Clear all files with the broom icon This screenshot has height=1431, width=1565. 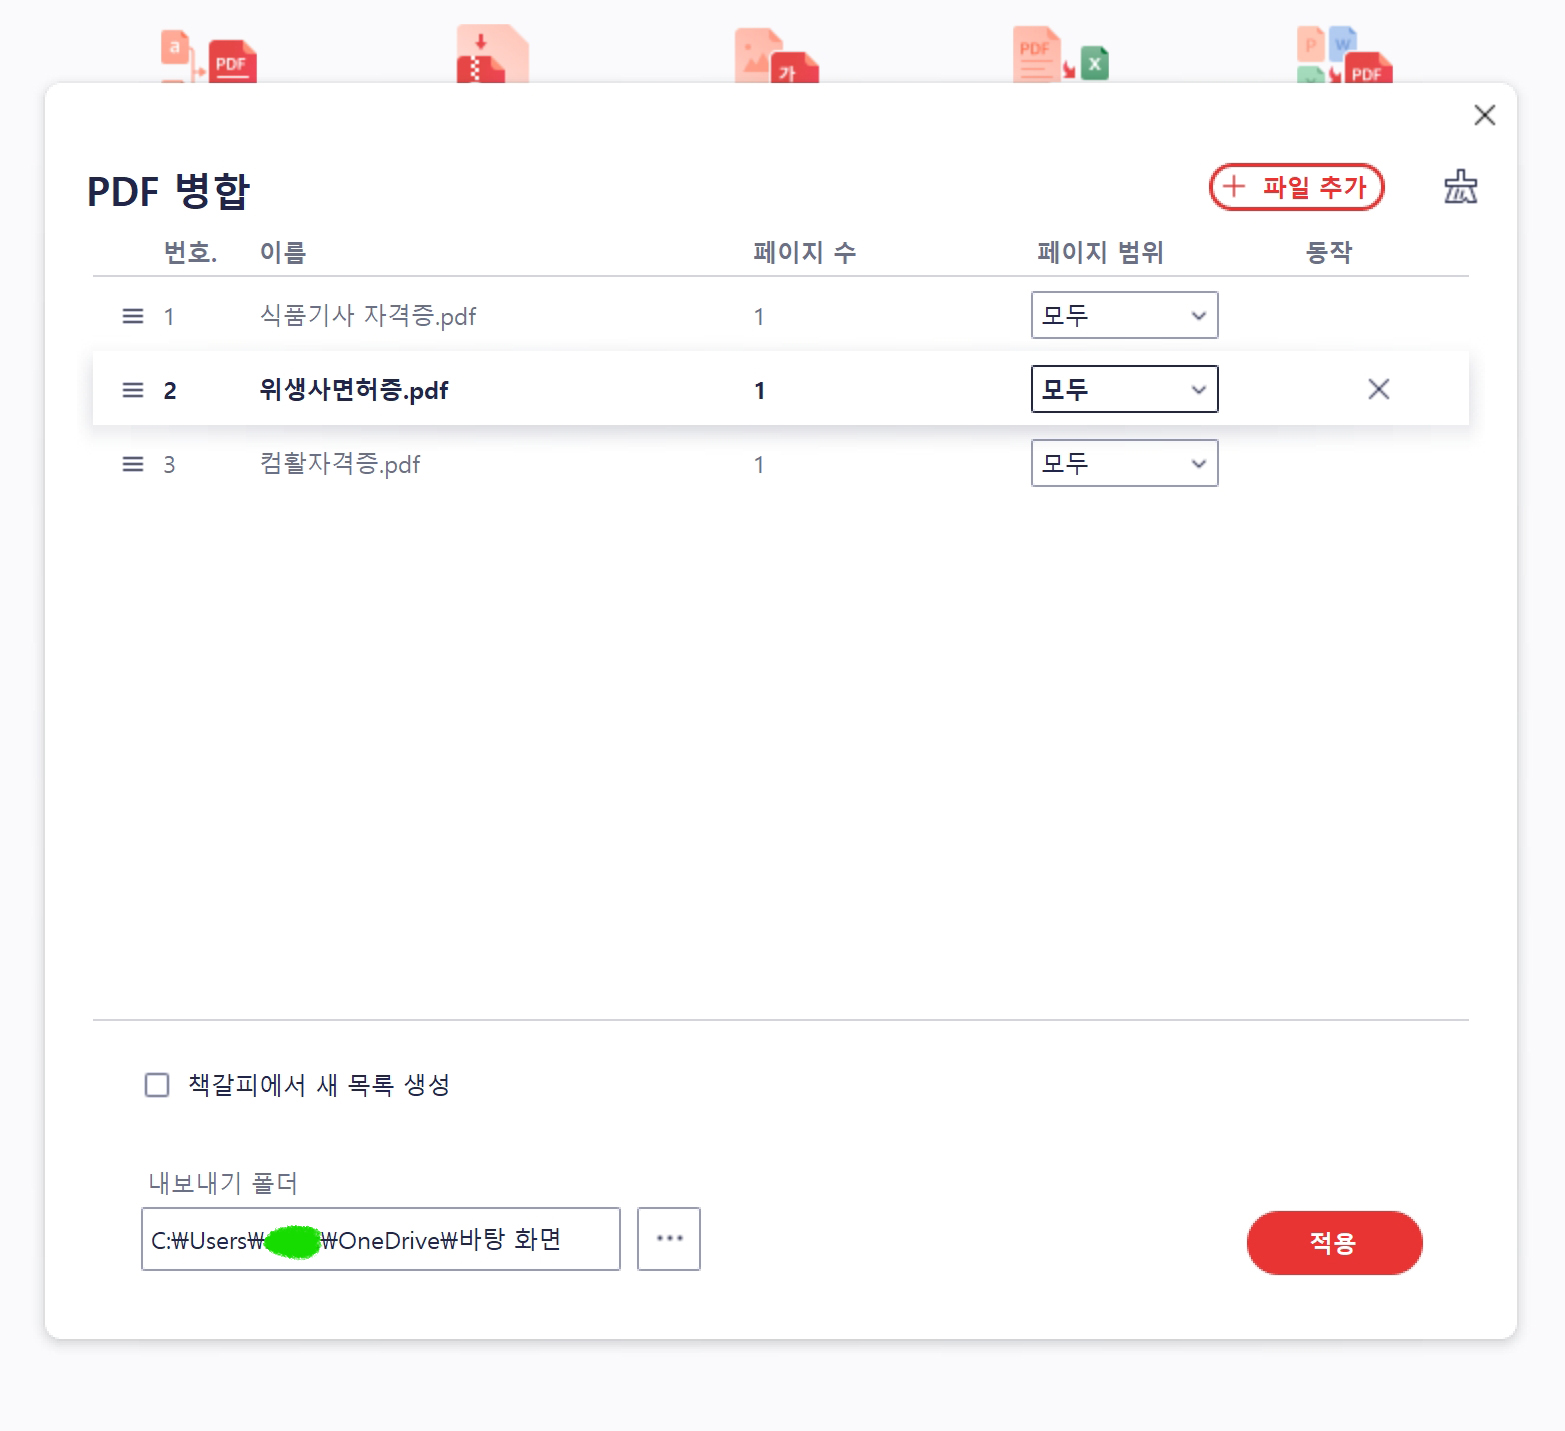(x=1461, y=187)
